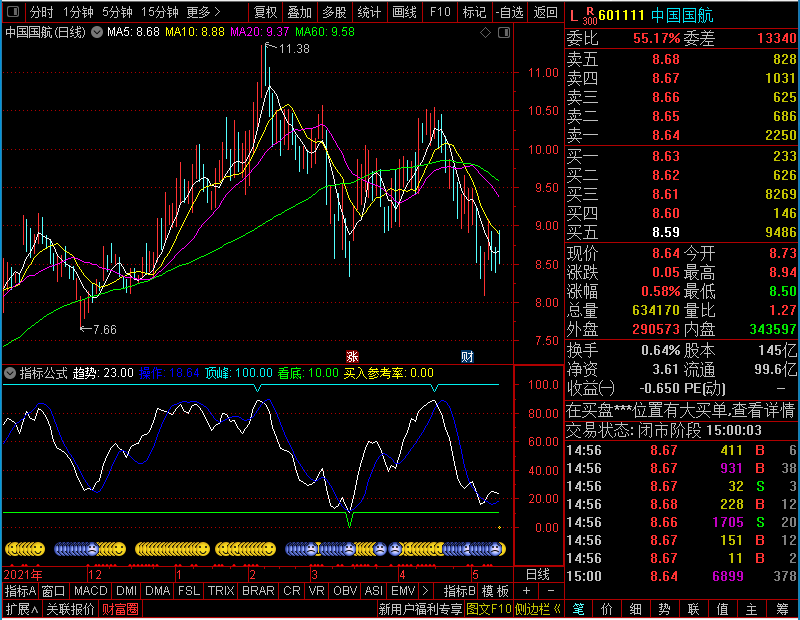Open the 指标B indicator group menu
Image resolution: width=800 pixels, height=620 pixels.
coord(460,591)
